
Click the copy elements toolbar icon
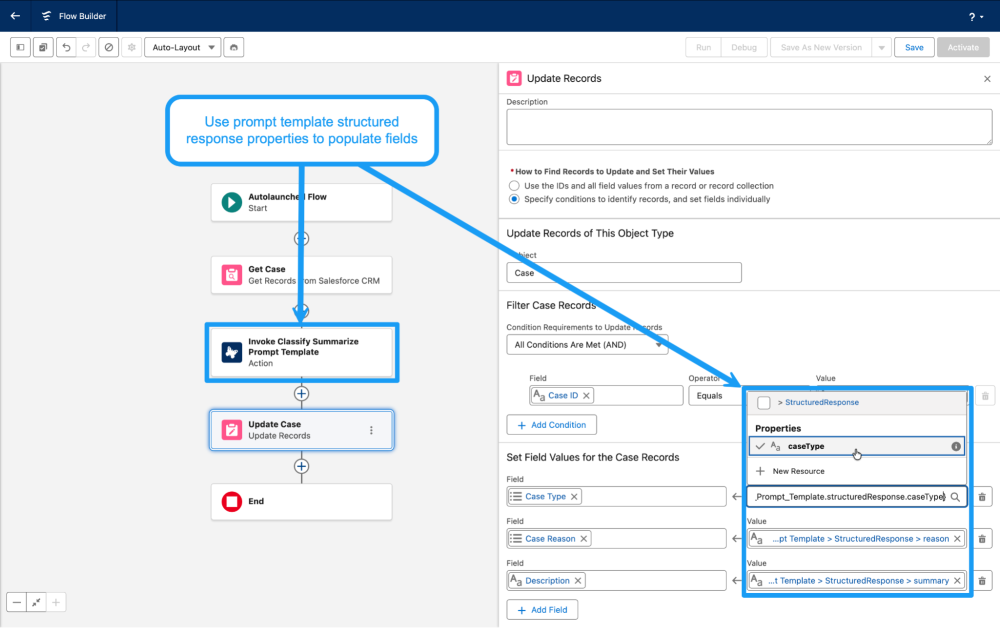pos(41,47)
